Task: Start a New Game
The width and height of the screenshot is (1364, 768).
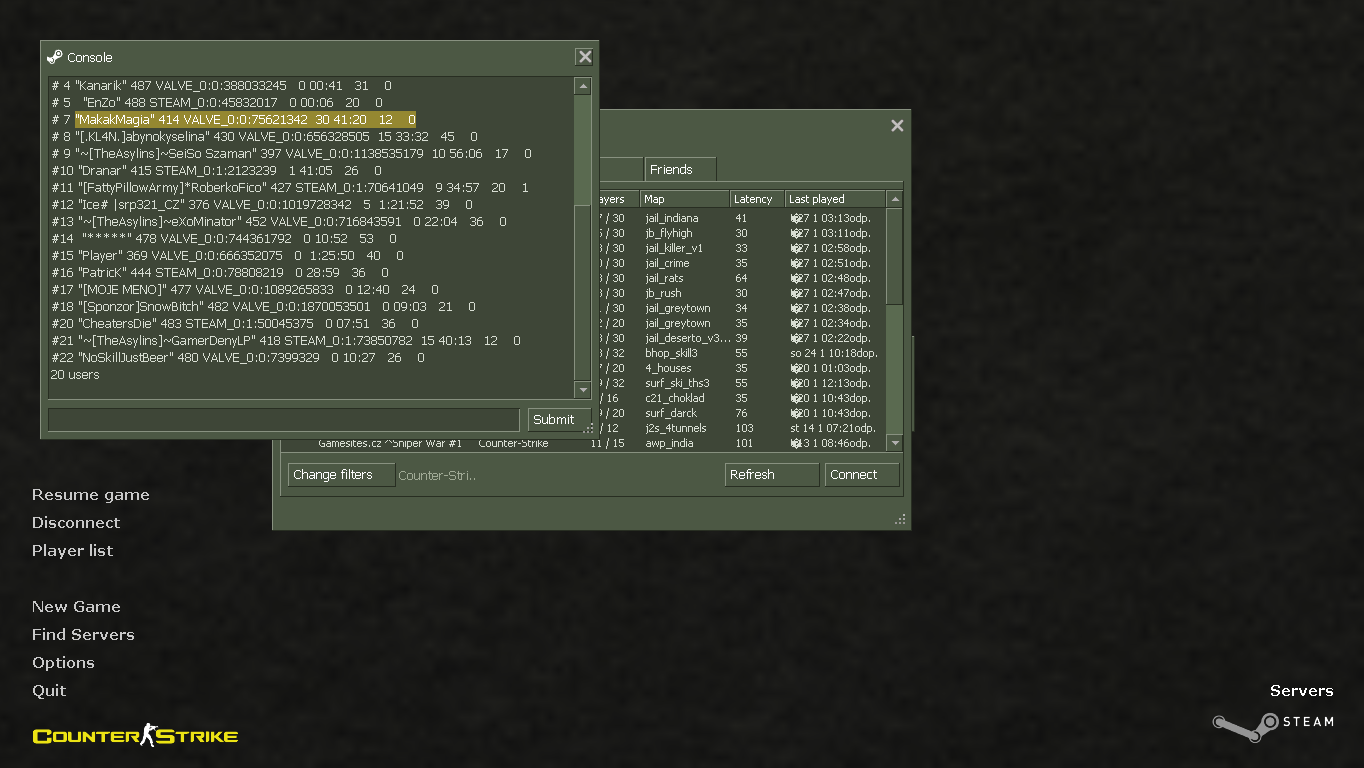Action: tap(76, 607)
